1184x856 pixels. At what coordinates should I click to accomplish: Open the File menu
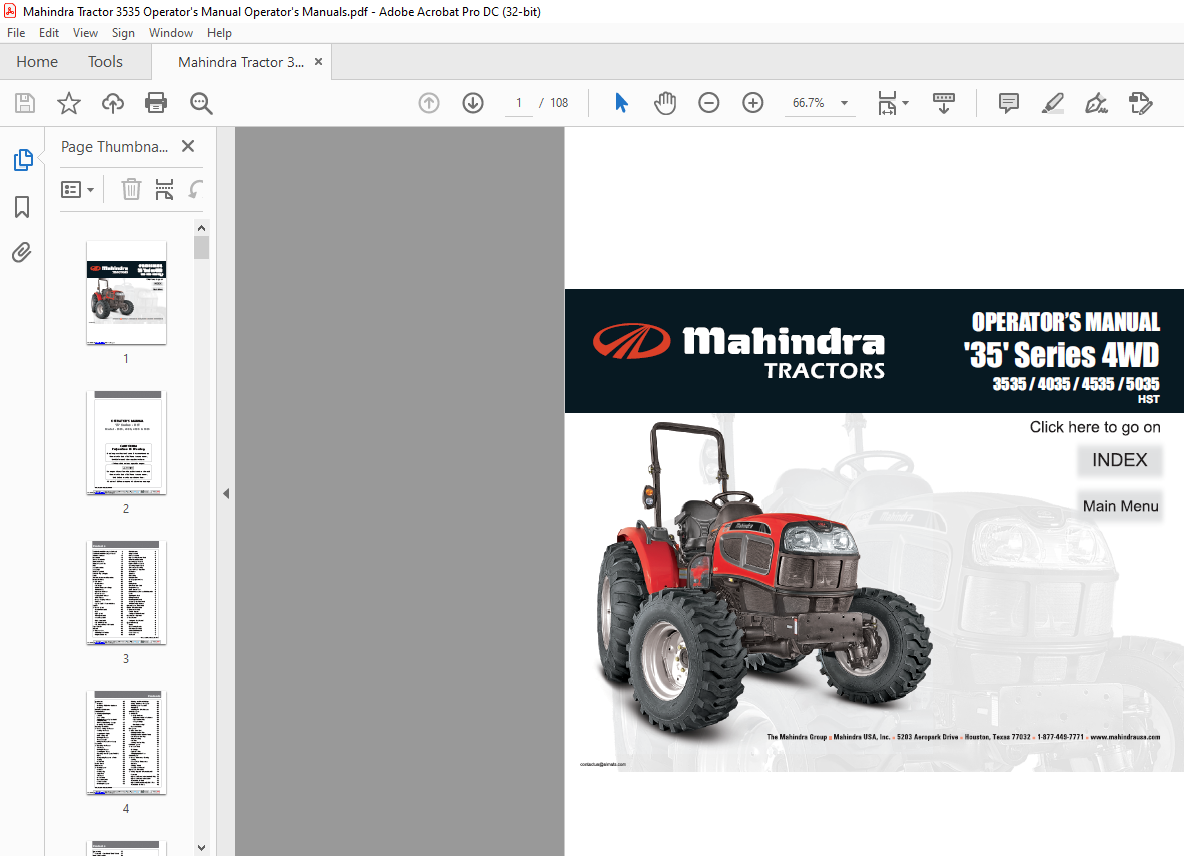[x=16, y=32]
